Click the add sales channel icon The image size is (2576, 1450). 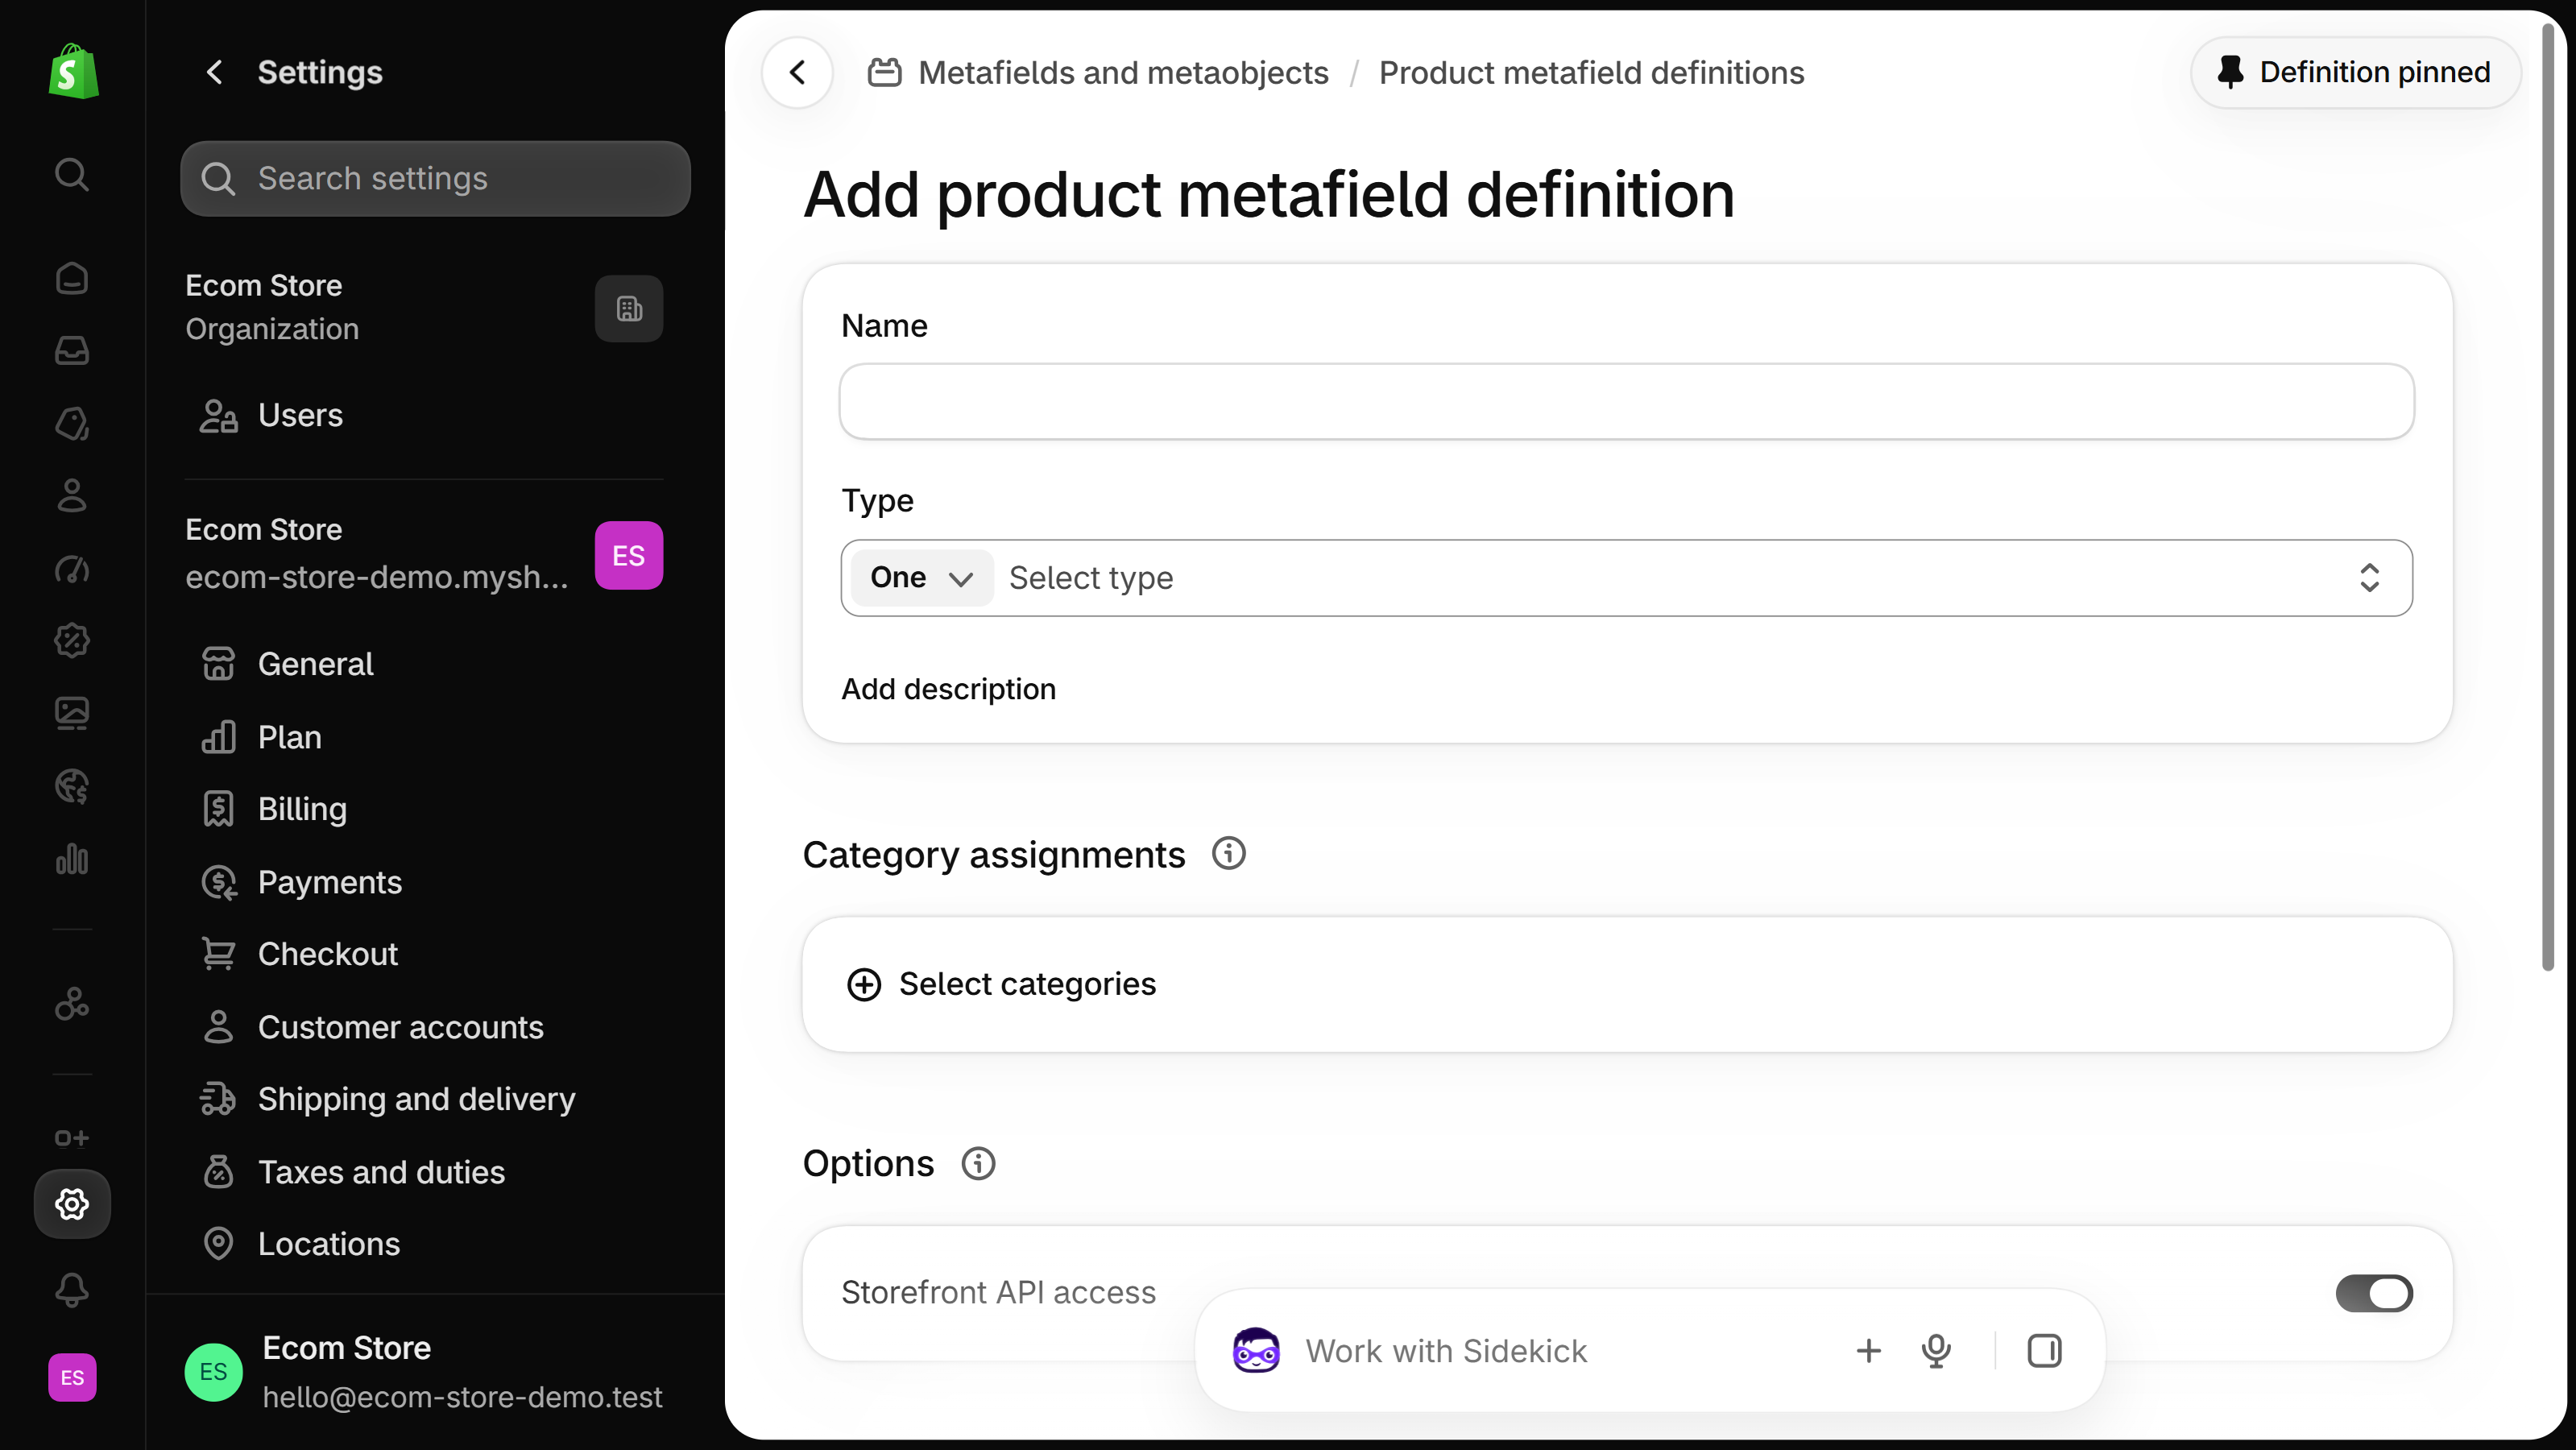72,1138
